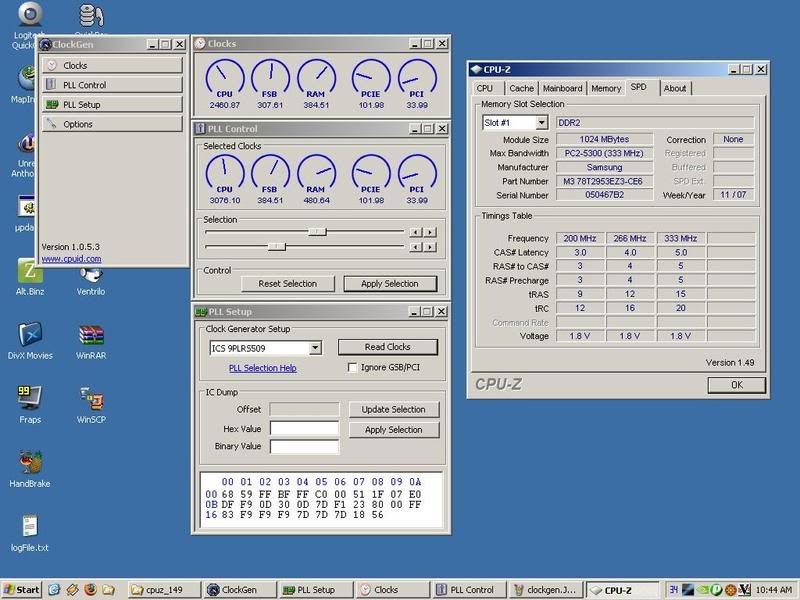
Task: Launch HandBrake from the desktop
Action: 30,469
